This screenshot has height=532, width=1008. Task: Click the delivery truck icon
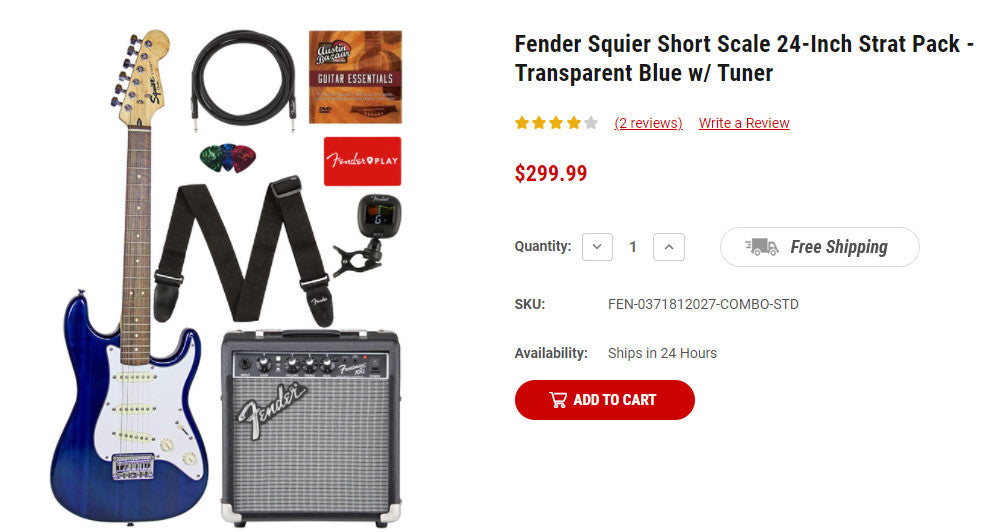pos(762,247)
